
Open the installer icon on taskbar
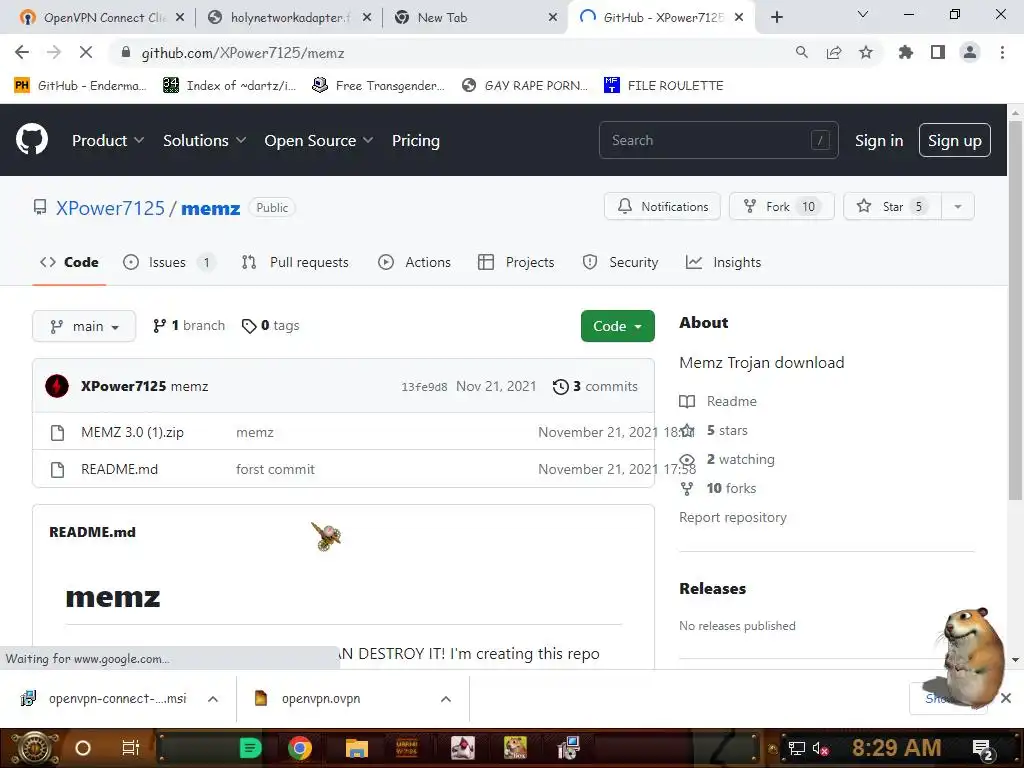[568, 748]
